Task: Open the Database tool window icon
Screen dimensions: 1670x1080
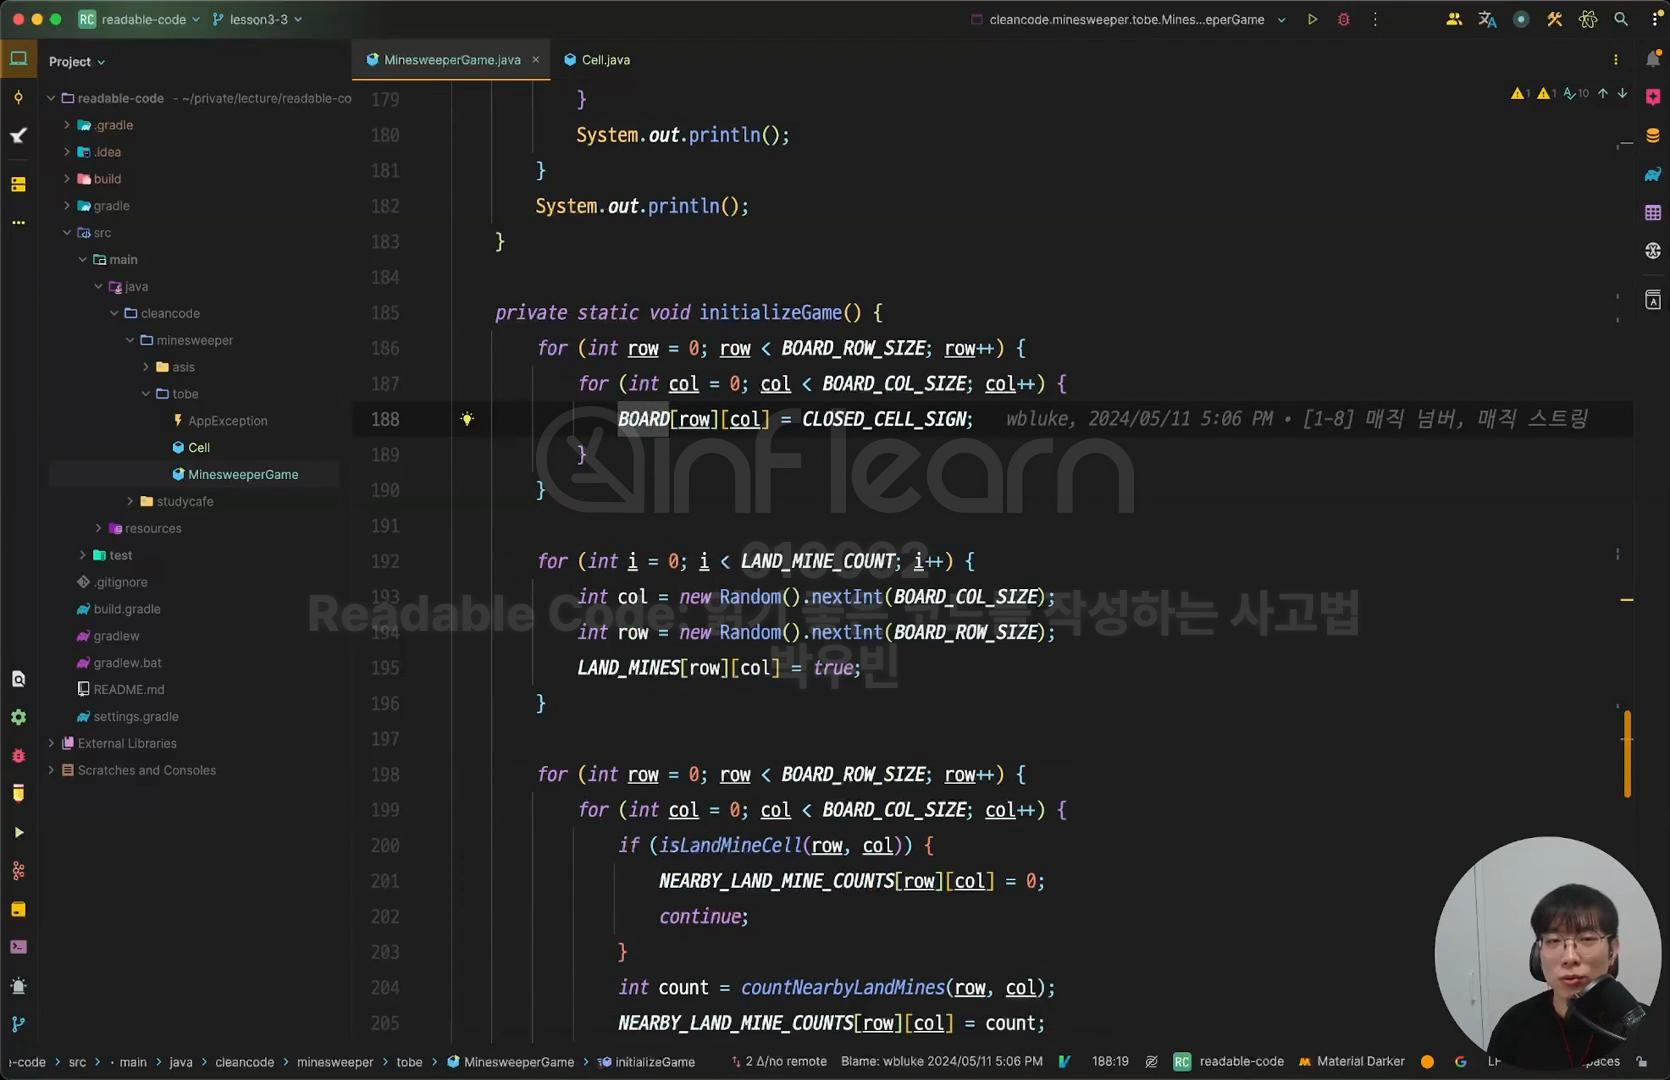Action: tap(1653, 135)
